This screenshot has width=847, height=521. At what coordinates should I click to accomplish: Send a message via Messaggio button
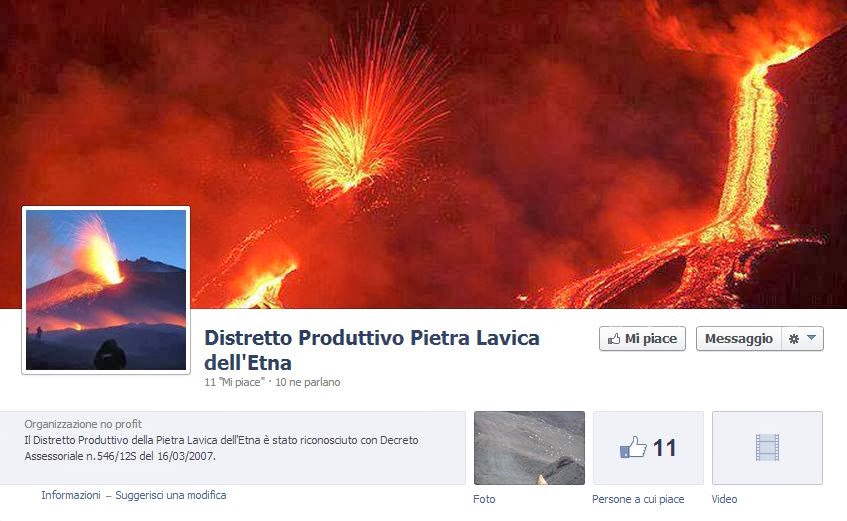(x=738, y=339)
